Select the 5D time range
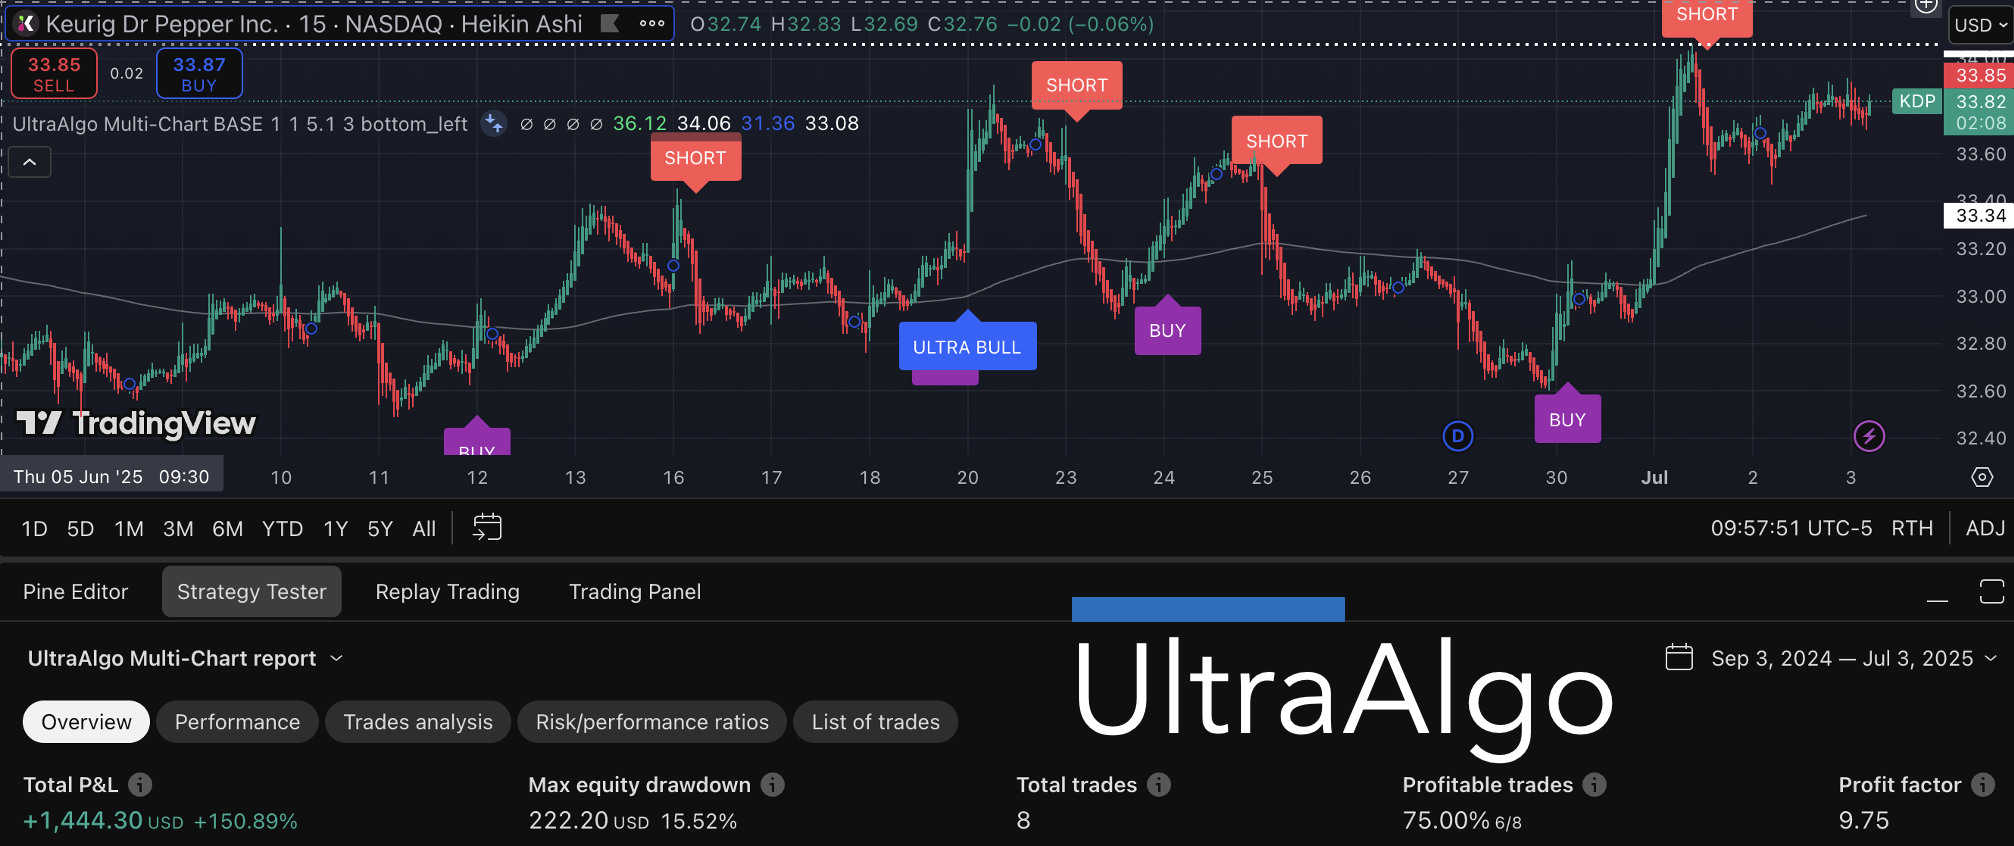 [80, 529]
